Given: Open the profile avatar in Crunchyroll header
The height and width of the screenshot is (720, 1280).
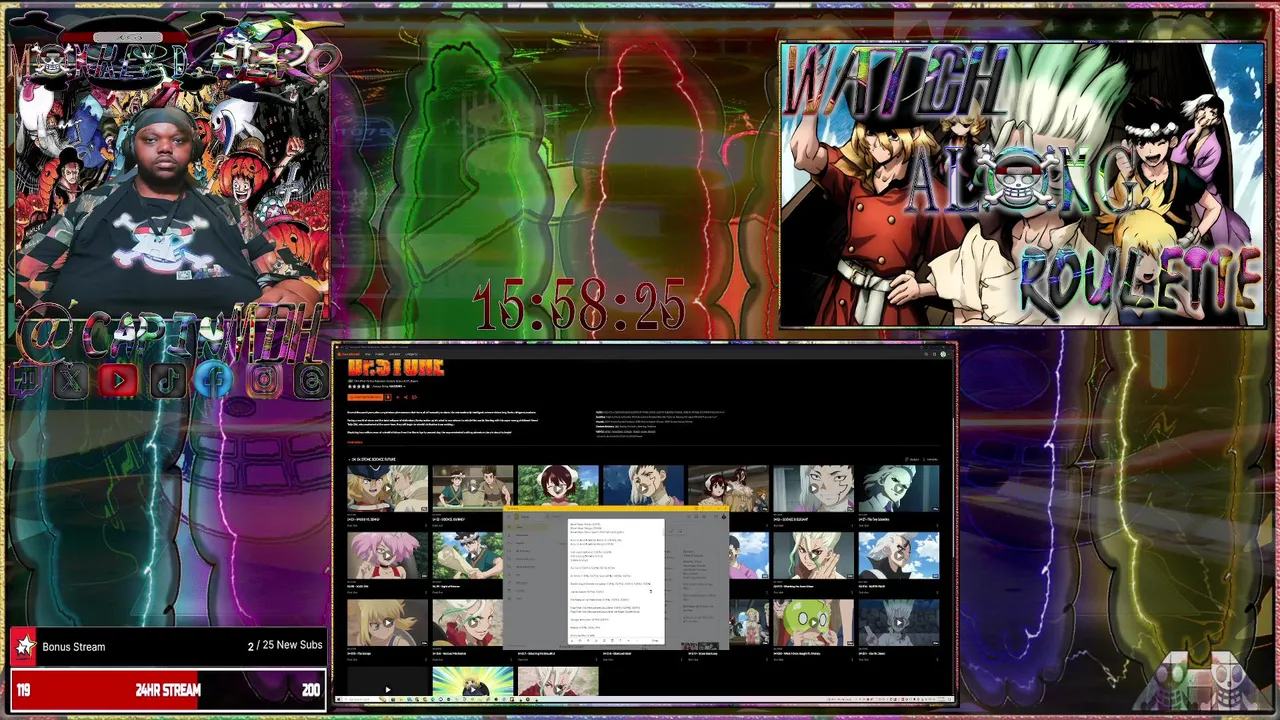Looking at the screenshot, I should point(942,354).
